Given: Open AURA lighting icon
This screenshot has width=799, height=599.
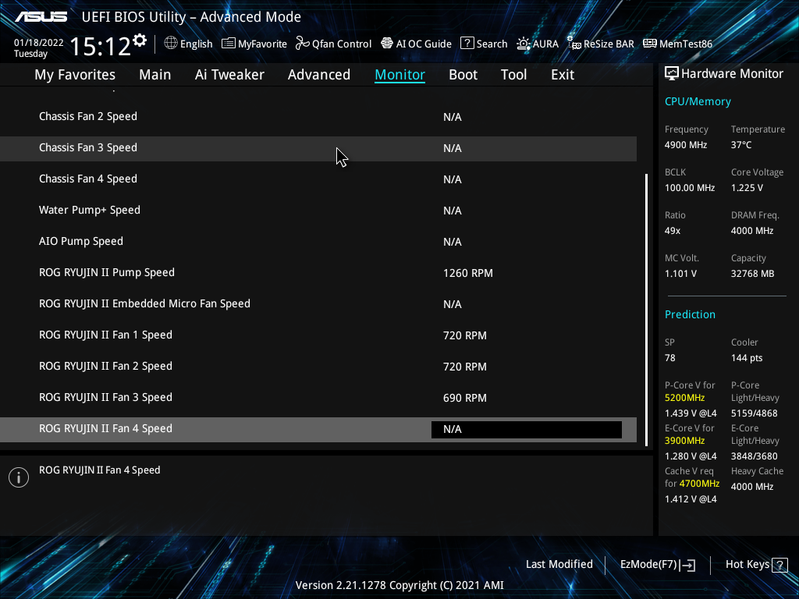Looking at the screenshot, I should point(523,44).
